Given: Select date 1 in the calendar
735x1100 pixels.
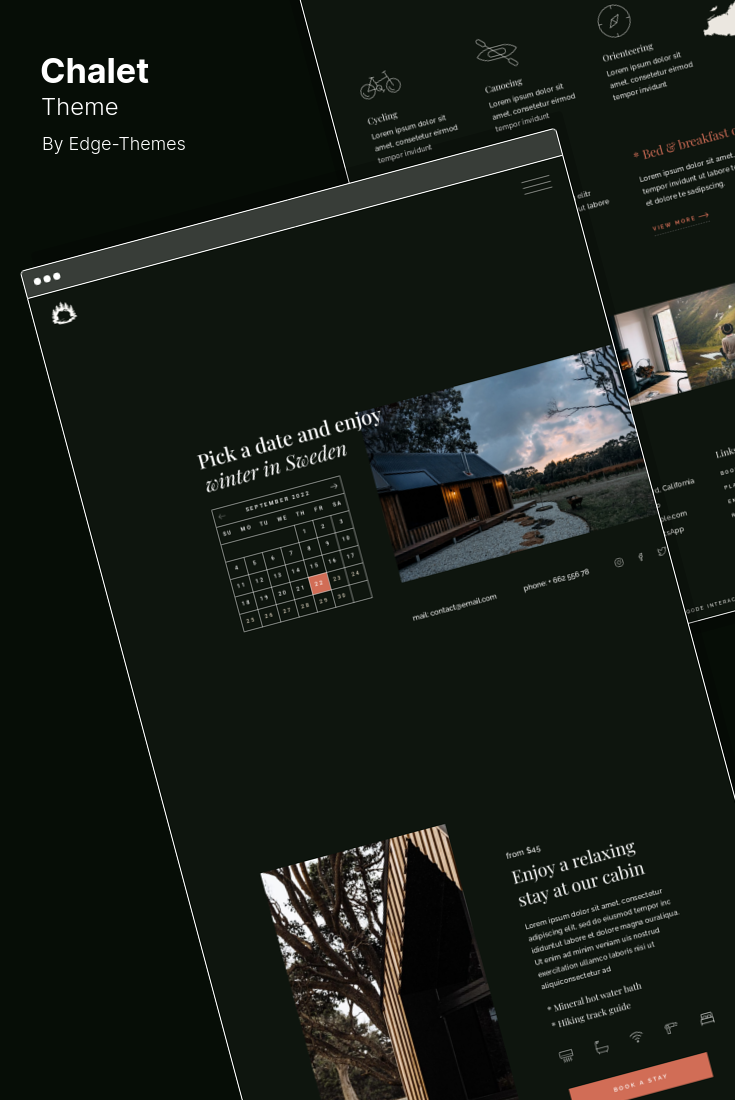Looking at the screenshot, I should click(305, 532).
